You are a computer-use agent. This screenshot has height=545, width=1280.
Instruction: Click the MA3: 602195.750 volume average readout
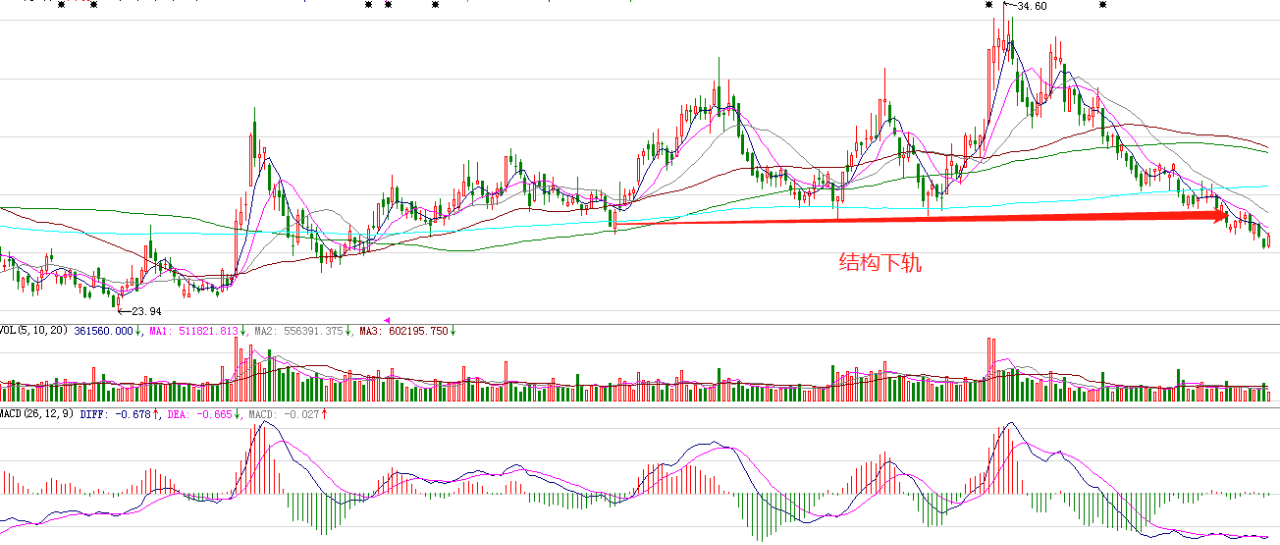[x=404, y=331]
